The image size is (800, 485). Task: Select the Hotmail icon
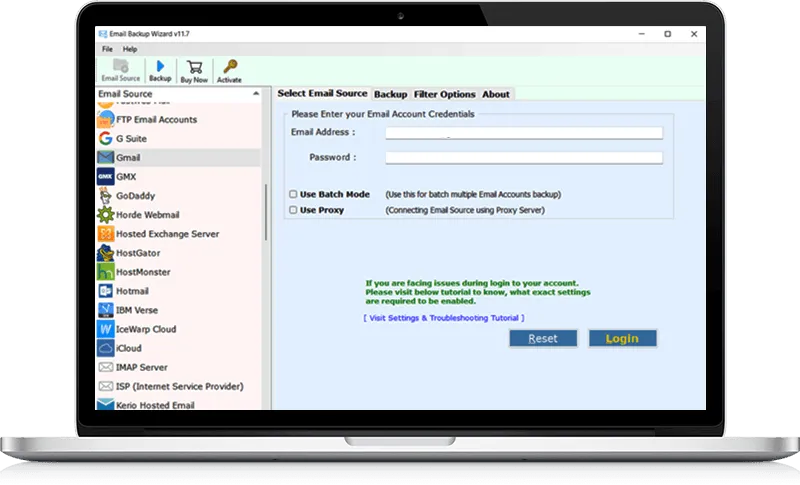pos(106,291)
